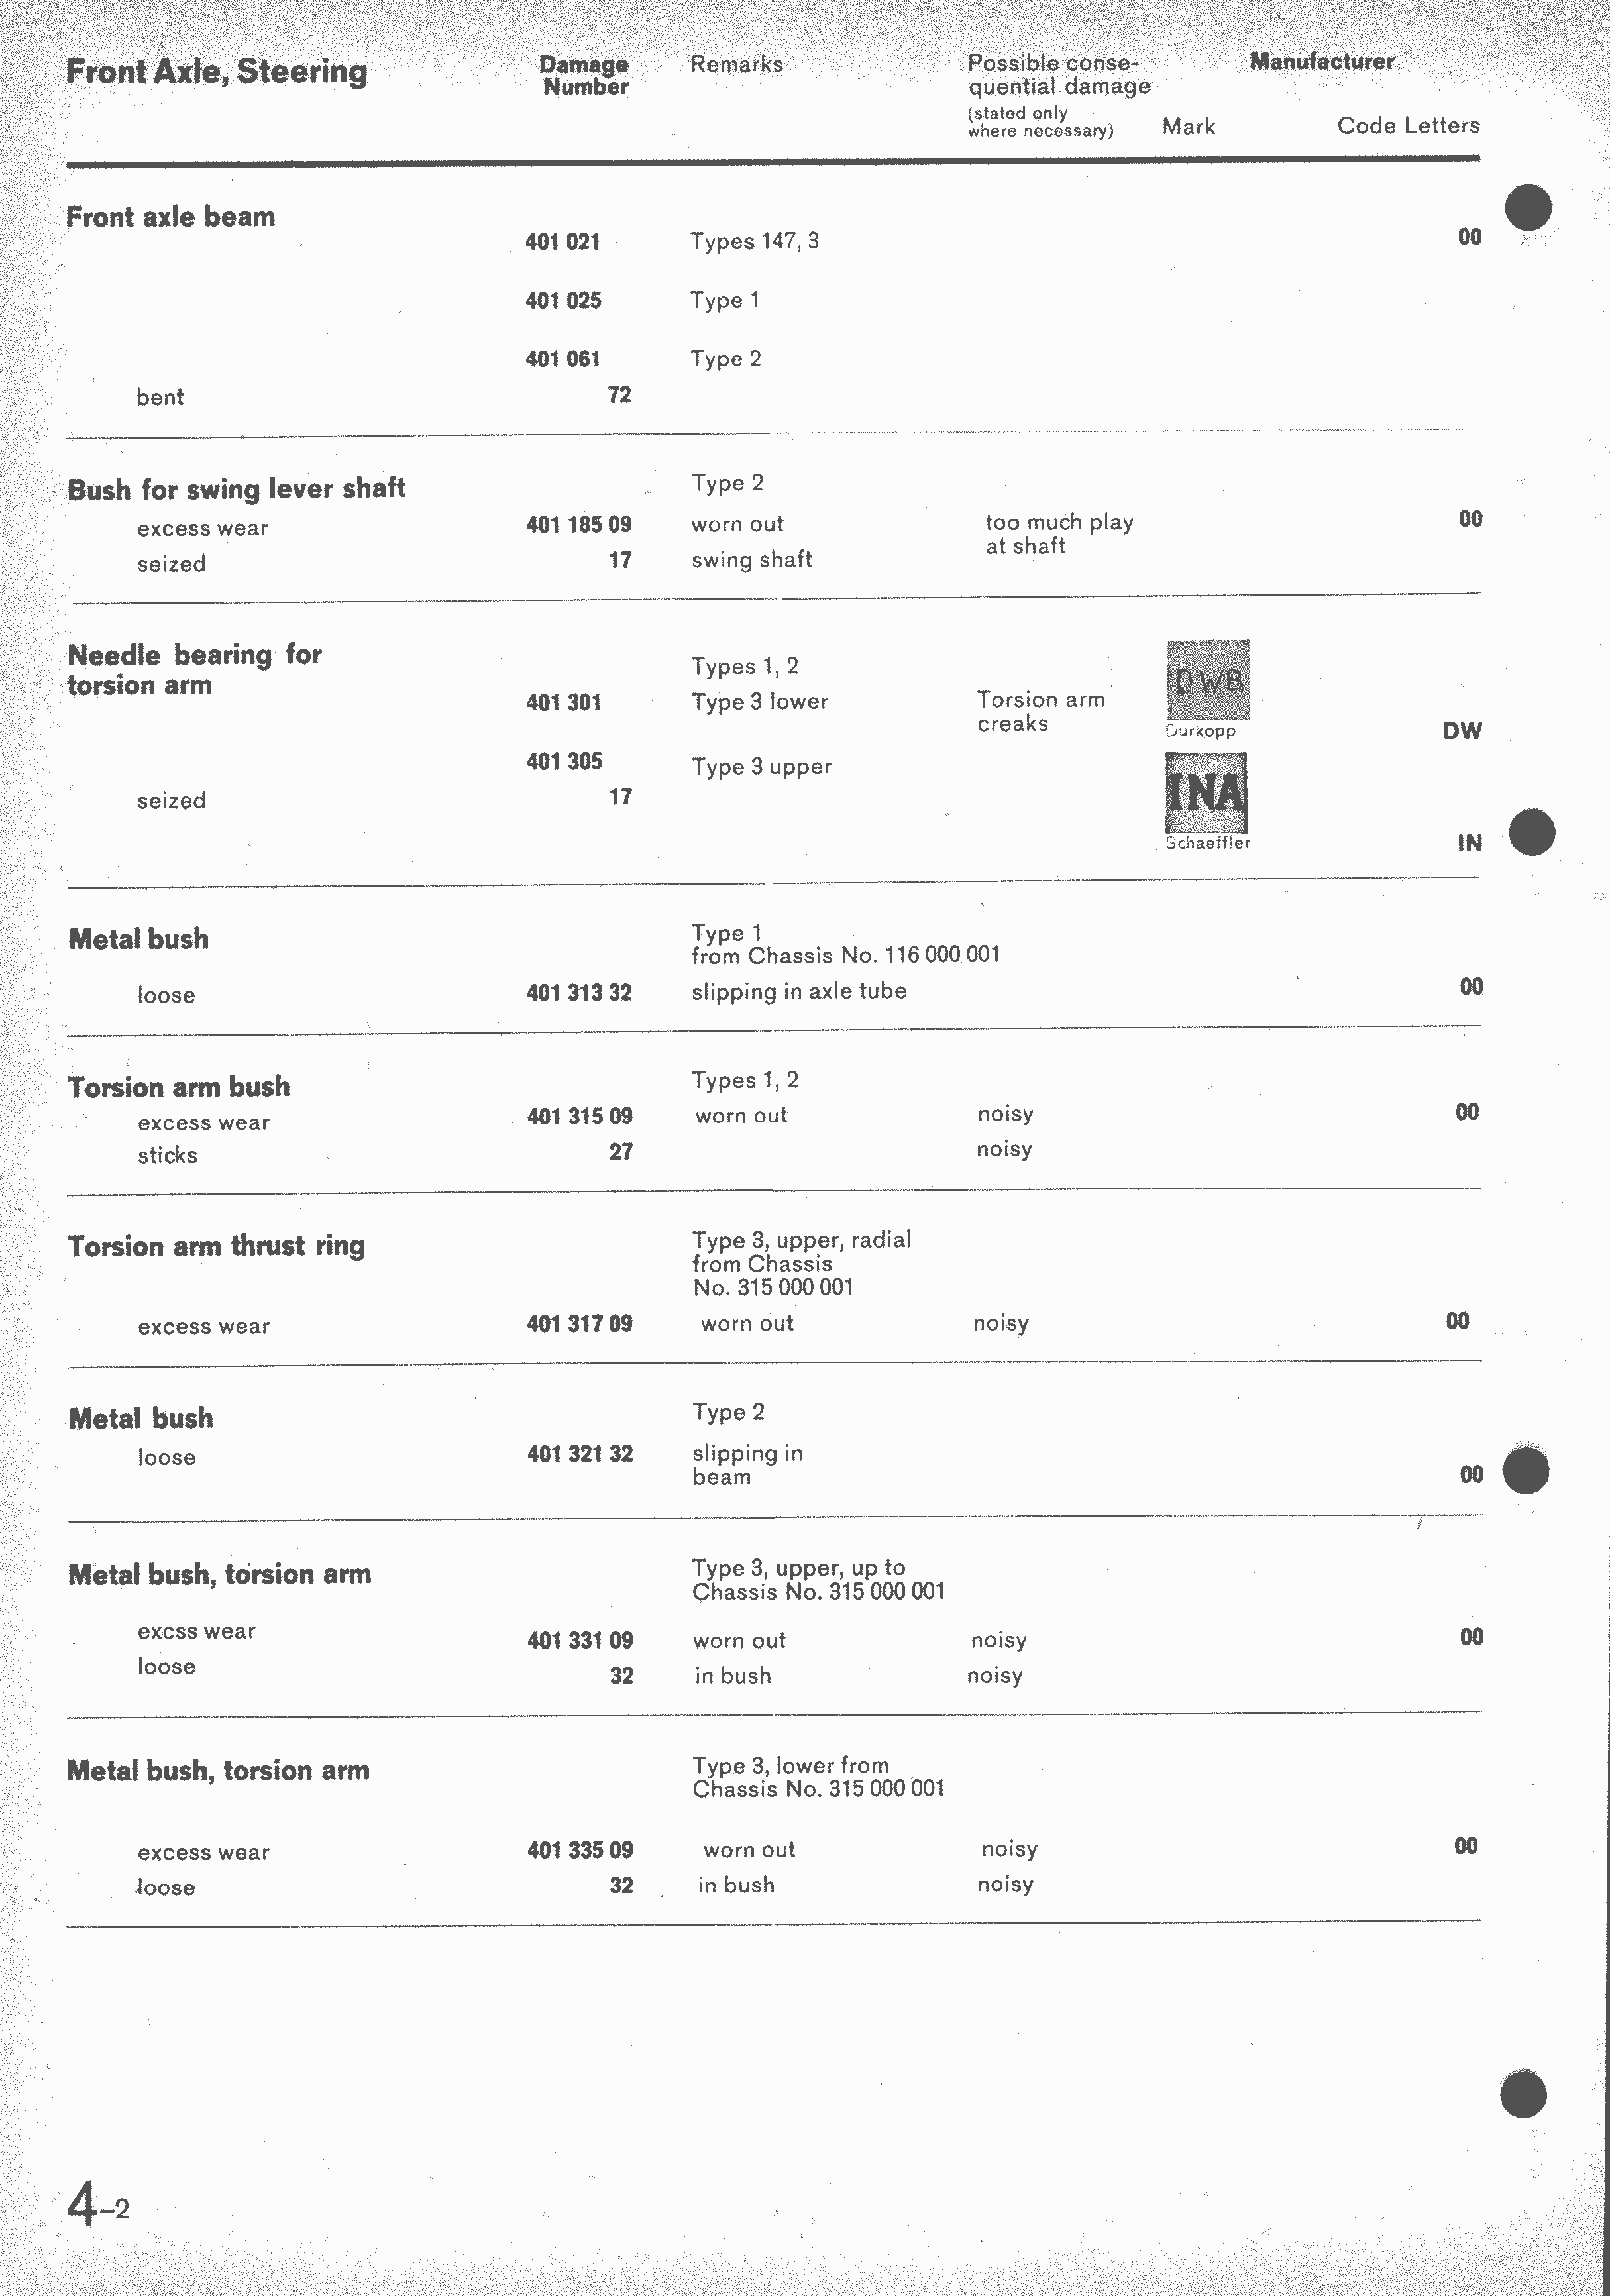The image size is (1610, 2296).
Task: Select the "Front axle beam" section heading
Action: 170,217
